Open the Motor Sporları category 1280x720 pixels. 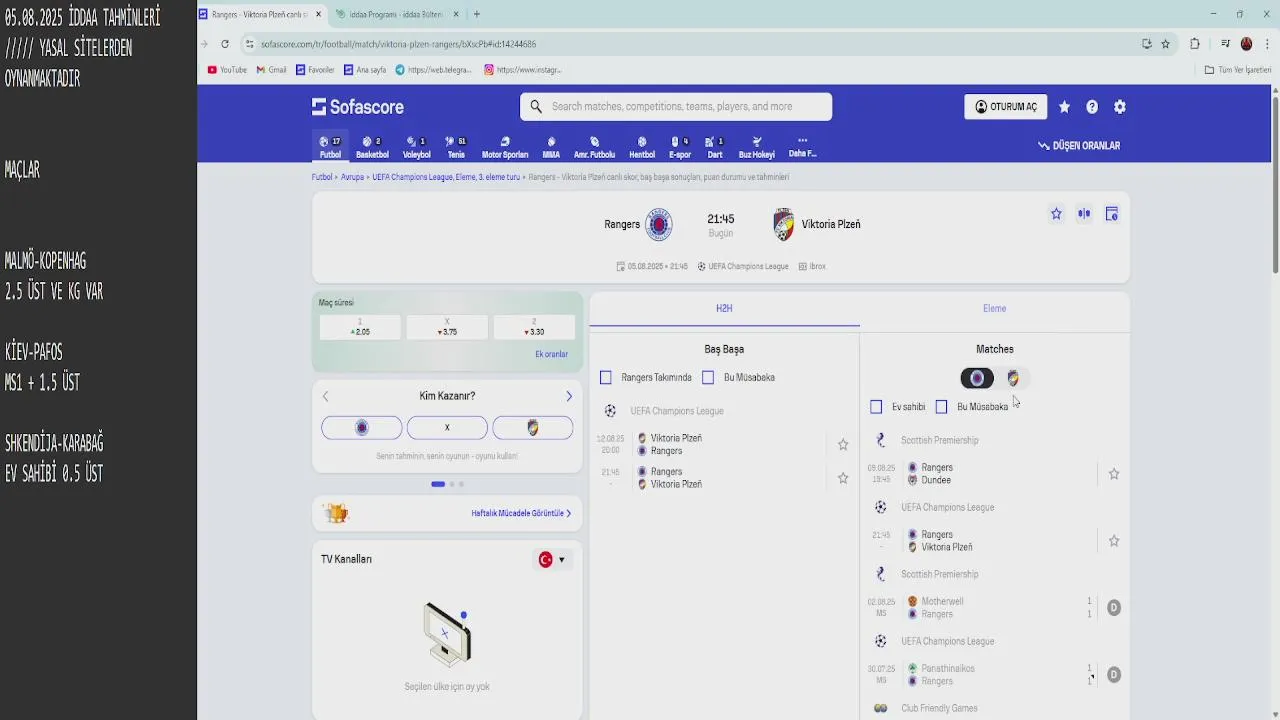[505, 147]
